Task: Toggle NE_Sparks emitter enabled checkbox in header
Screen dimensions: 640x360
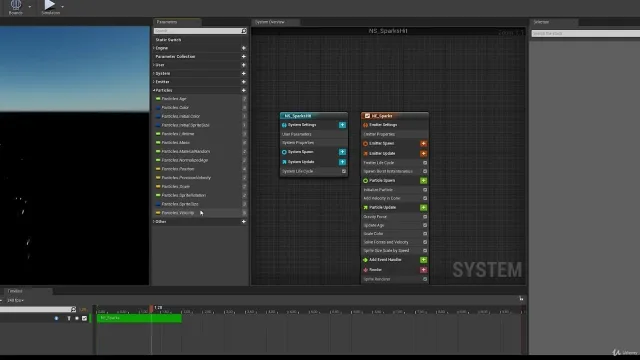Action: tap(367, 116)
